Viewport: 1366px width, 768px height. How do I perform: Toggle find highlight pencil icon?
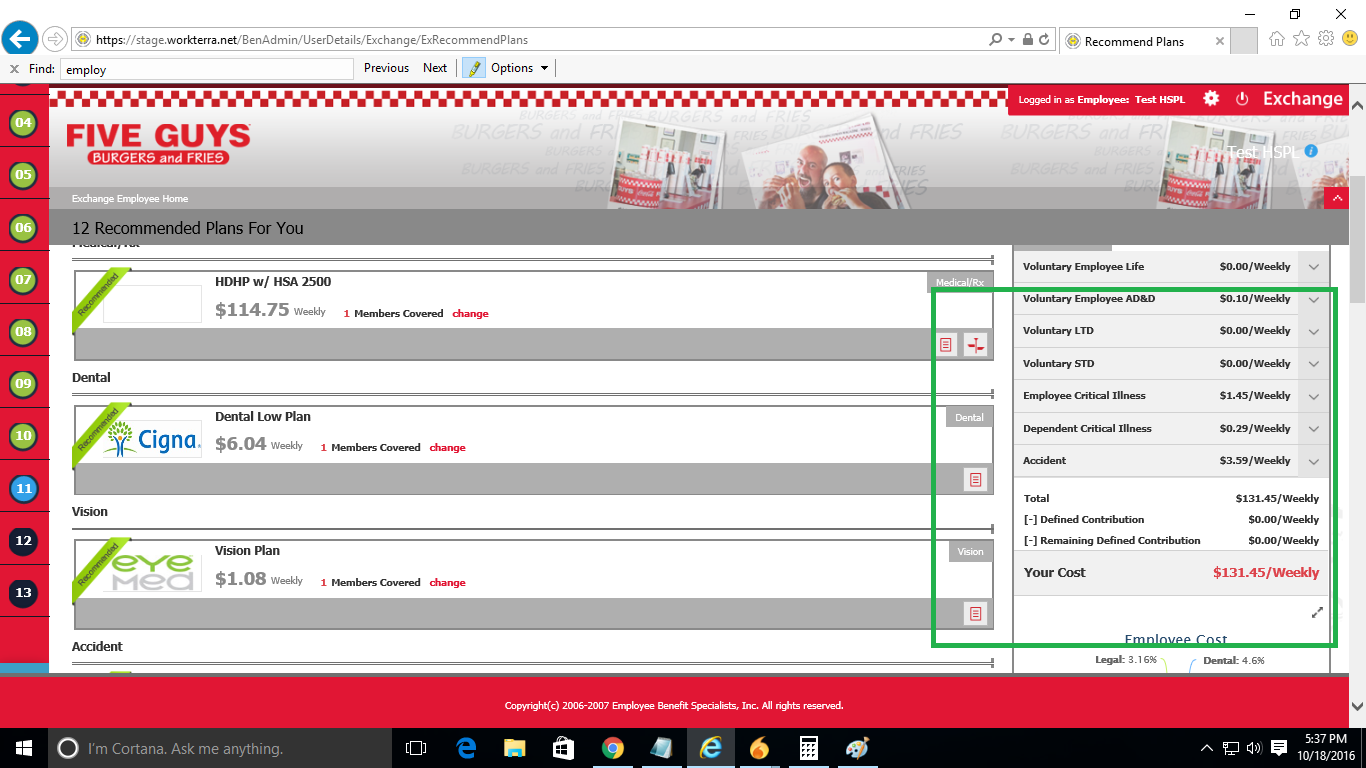tap(473, 68)
